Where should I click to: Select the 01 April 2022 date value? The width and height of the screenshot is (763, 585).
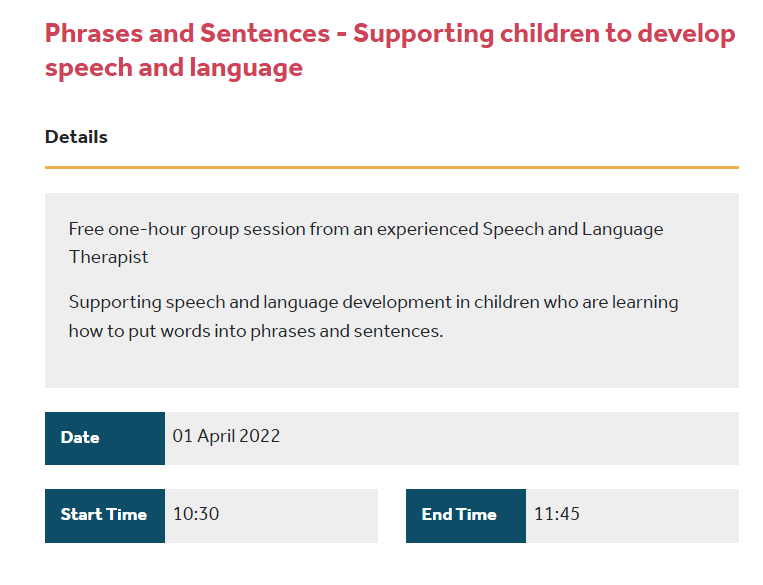pos(226,436)
